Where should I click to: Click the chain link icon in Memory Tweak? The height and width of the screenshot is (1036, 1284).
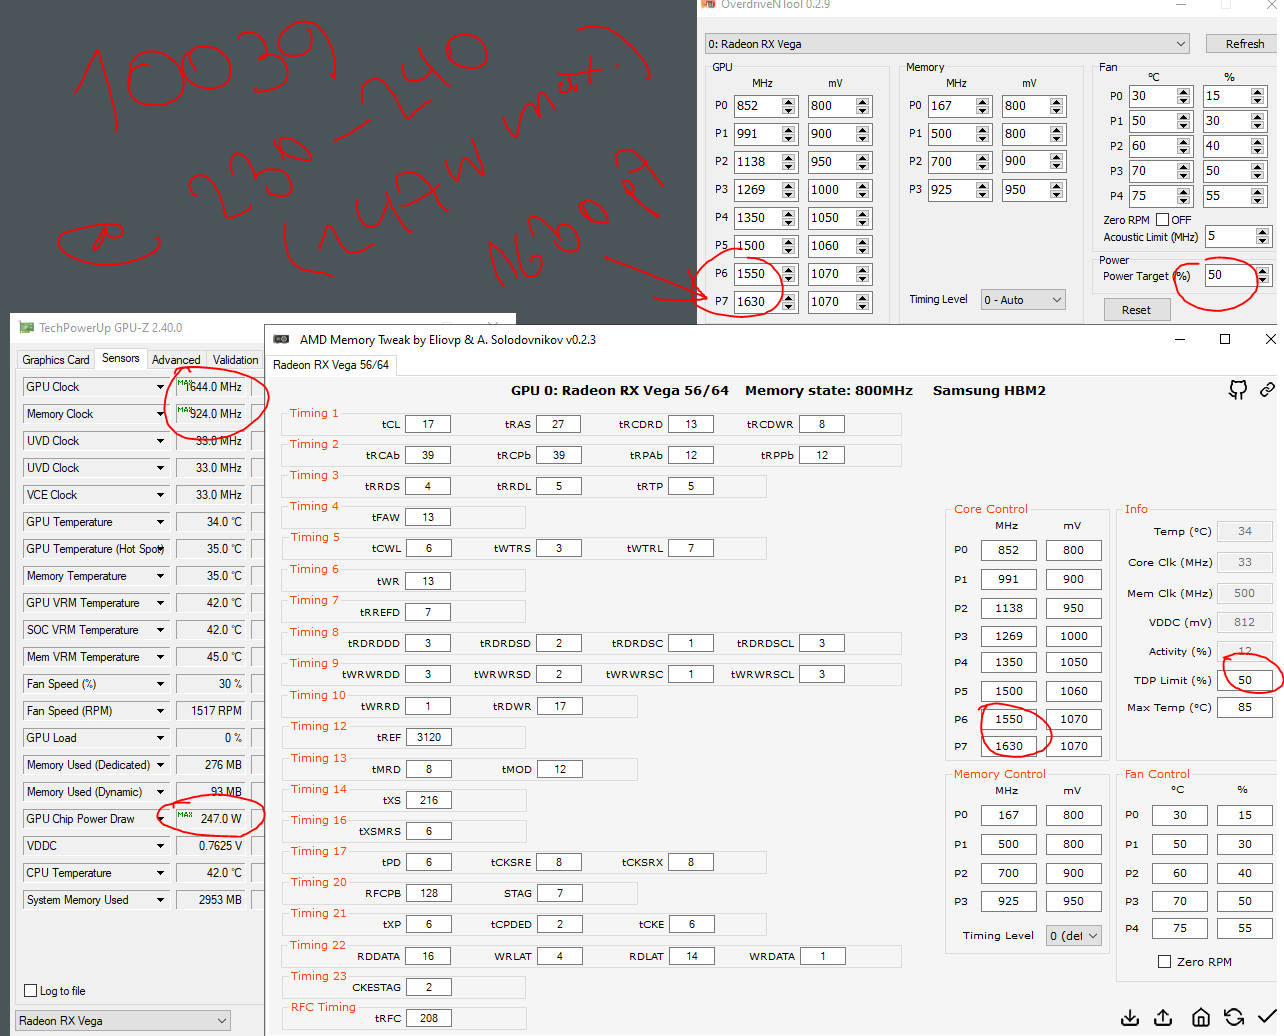click(x=1267, y=389)
